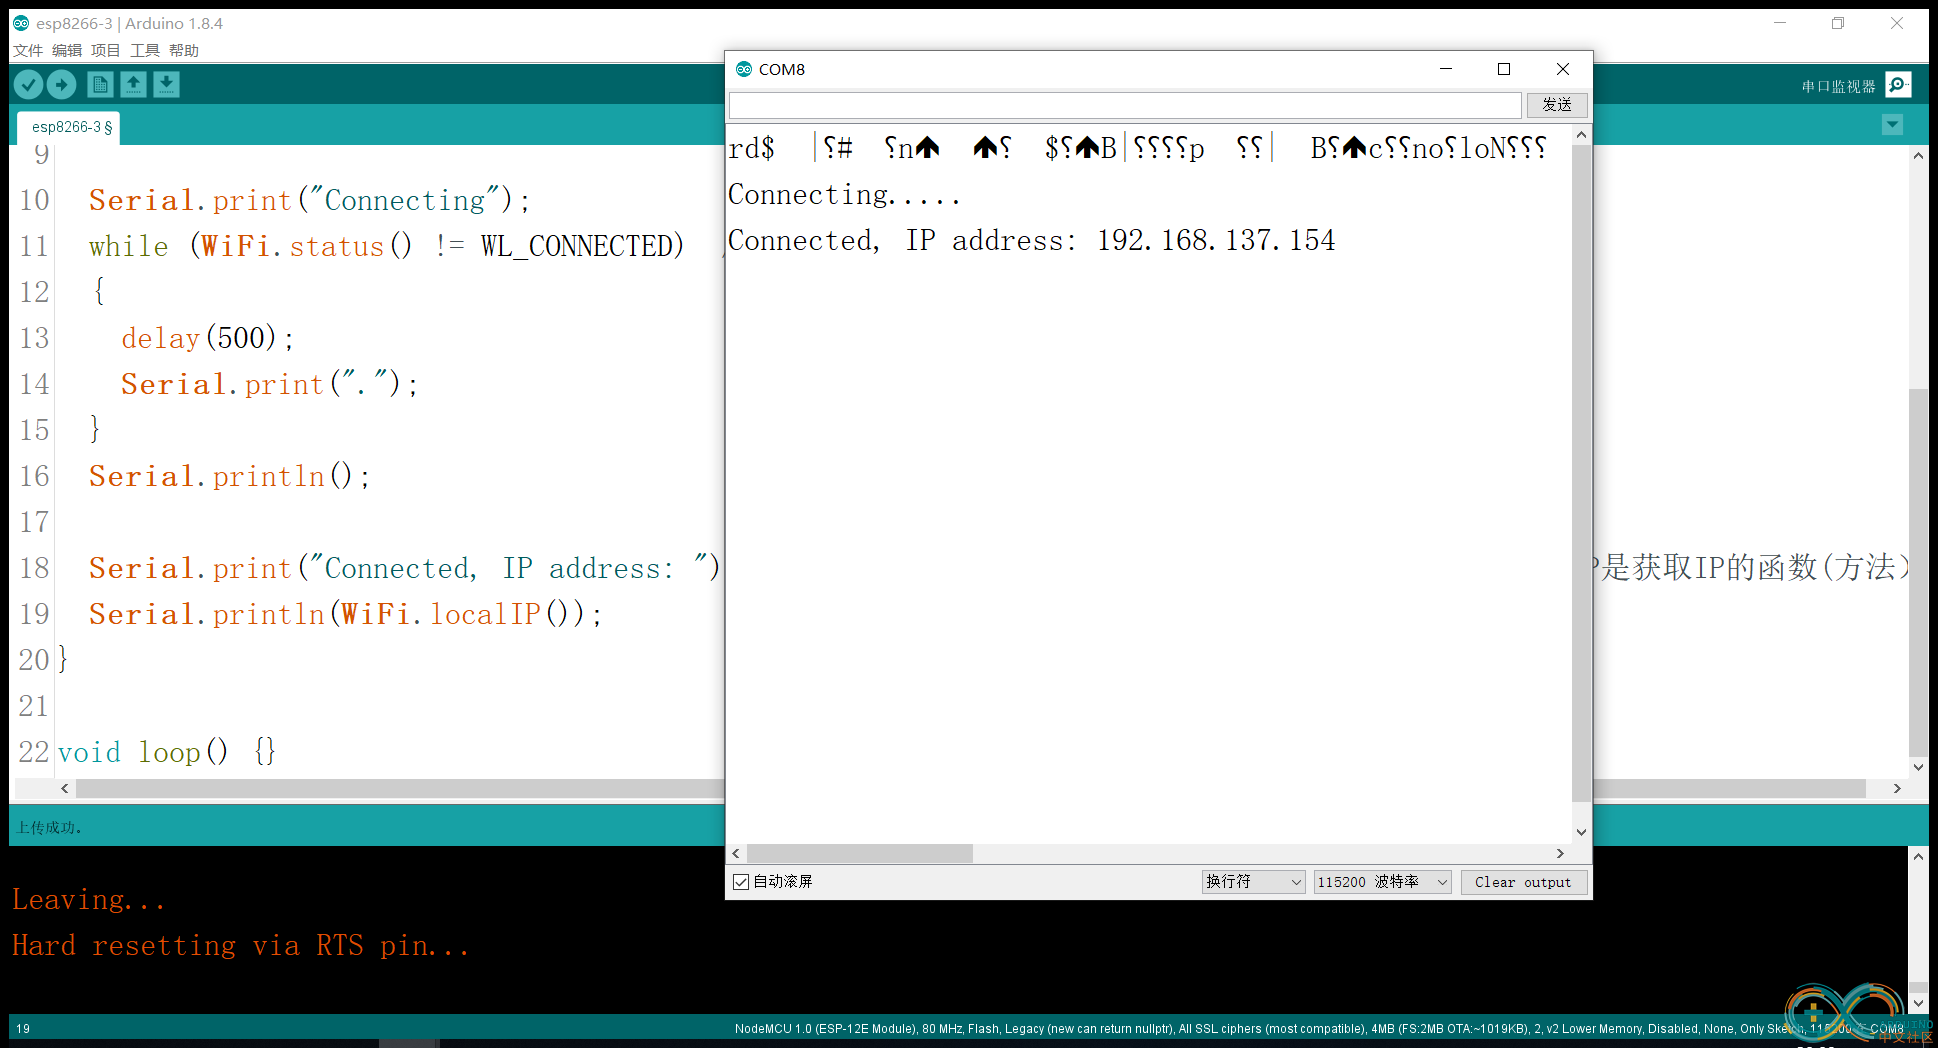Open the 帮助 menu
The height and width of the screenshot is (1048, 1938).
click(184, 50)
